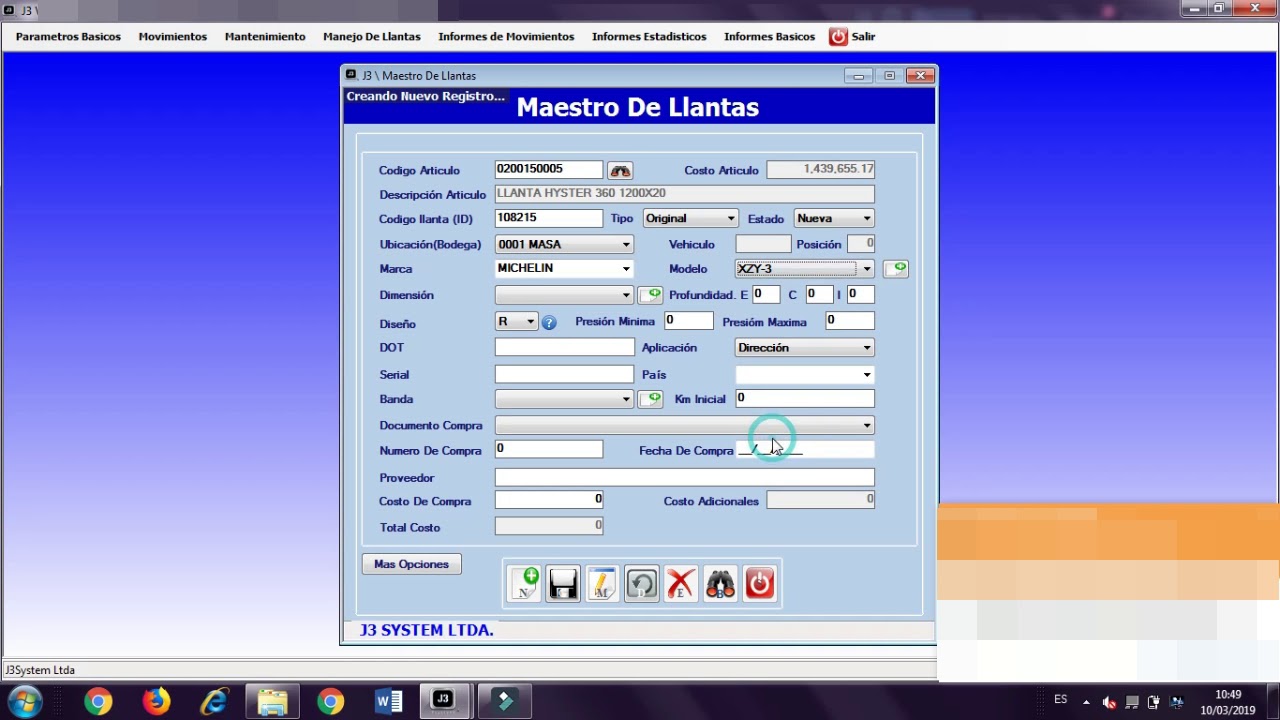
Task: Click the blue help icon next to Diseño
Action: tap(549, 323)
